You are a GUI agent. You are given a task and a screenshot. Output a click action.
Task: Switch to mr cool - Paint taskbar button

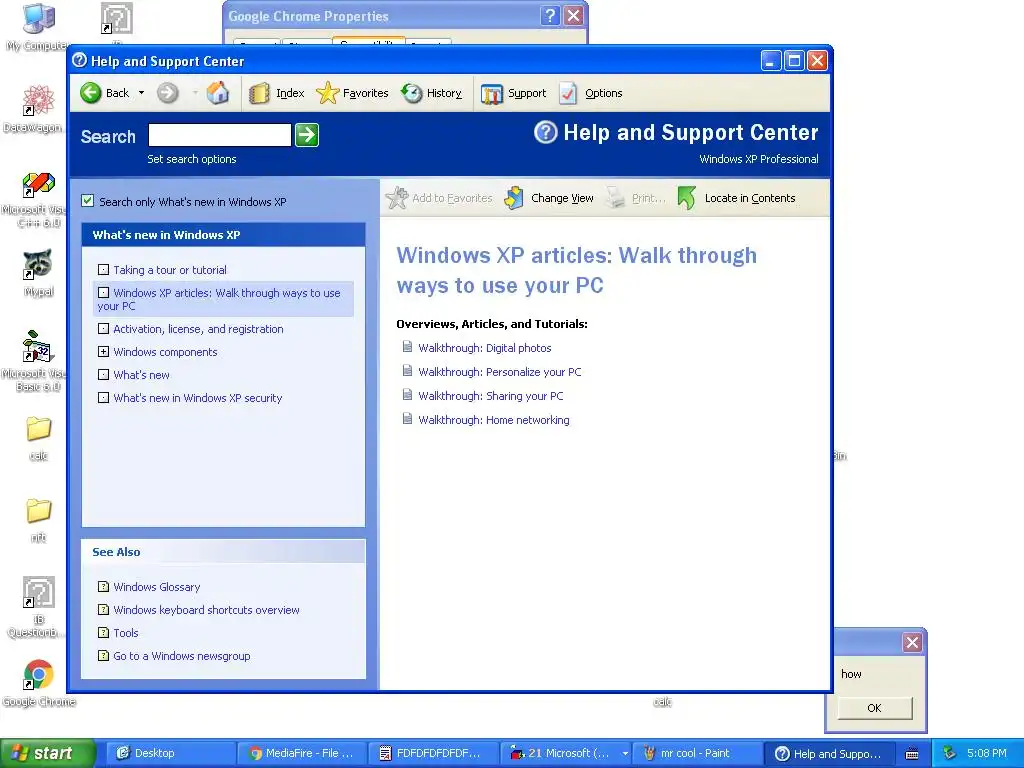[x=697, y=753]
